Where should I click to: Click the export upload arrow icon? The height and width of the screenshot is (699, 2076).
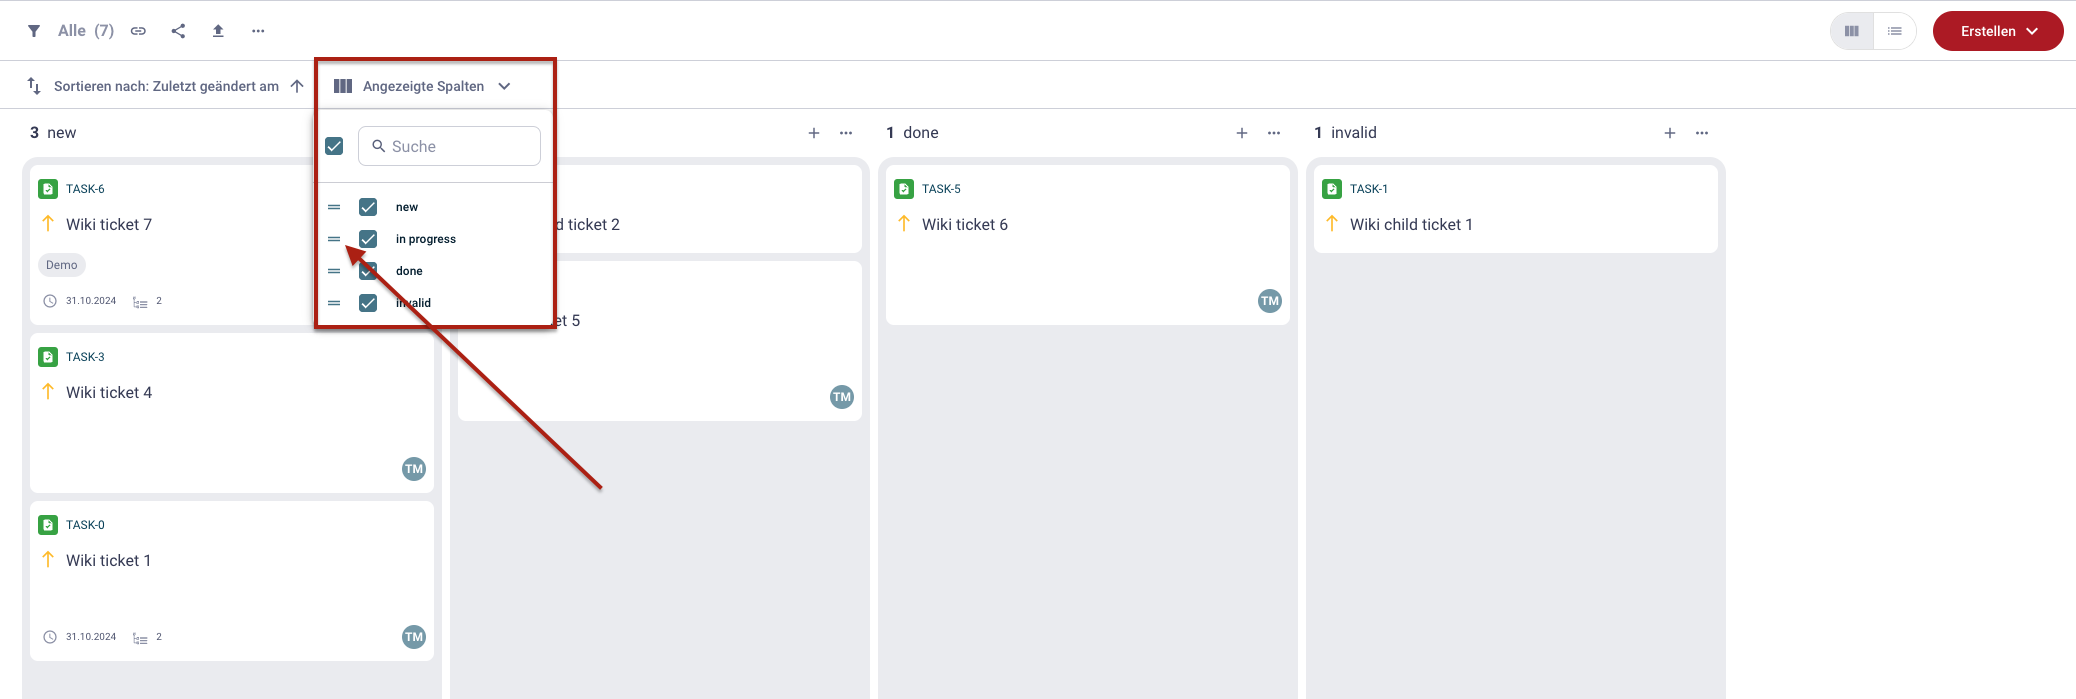[218, 31]
